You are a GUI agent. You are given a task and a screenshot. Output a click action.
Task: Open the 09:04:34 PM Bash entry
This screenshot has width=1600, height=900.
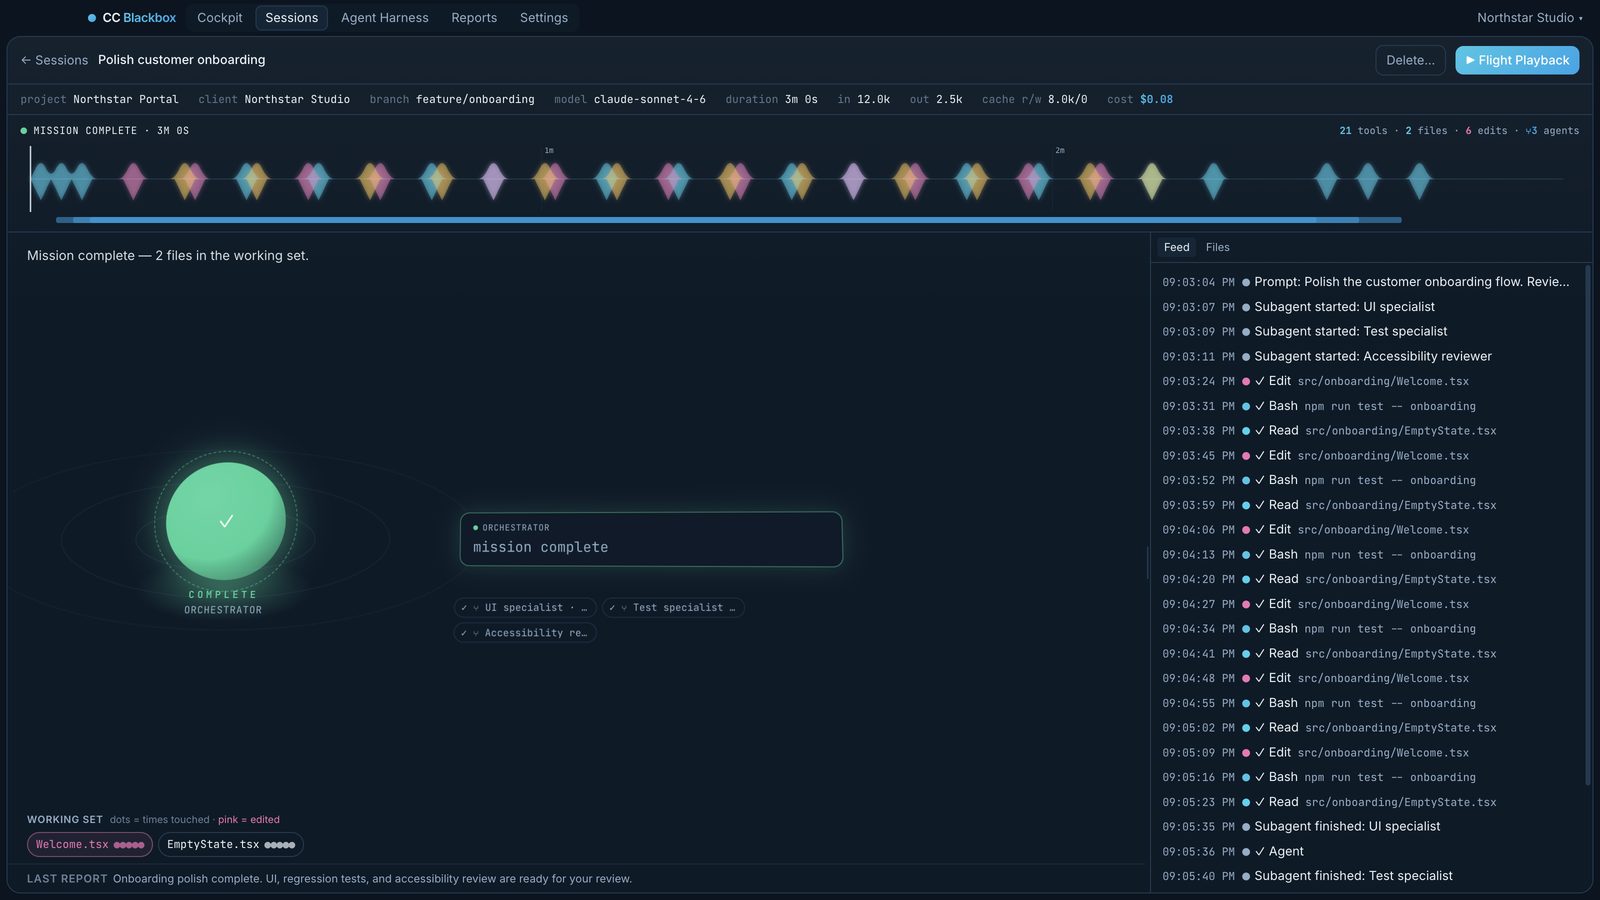[x=1366, y=629]
